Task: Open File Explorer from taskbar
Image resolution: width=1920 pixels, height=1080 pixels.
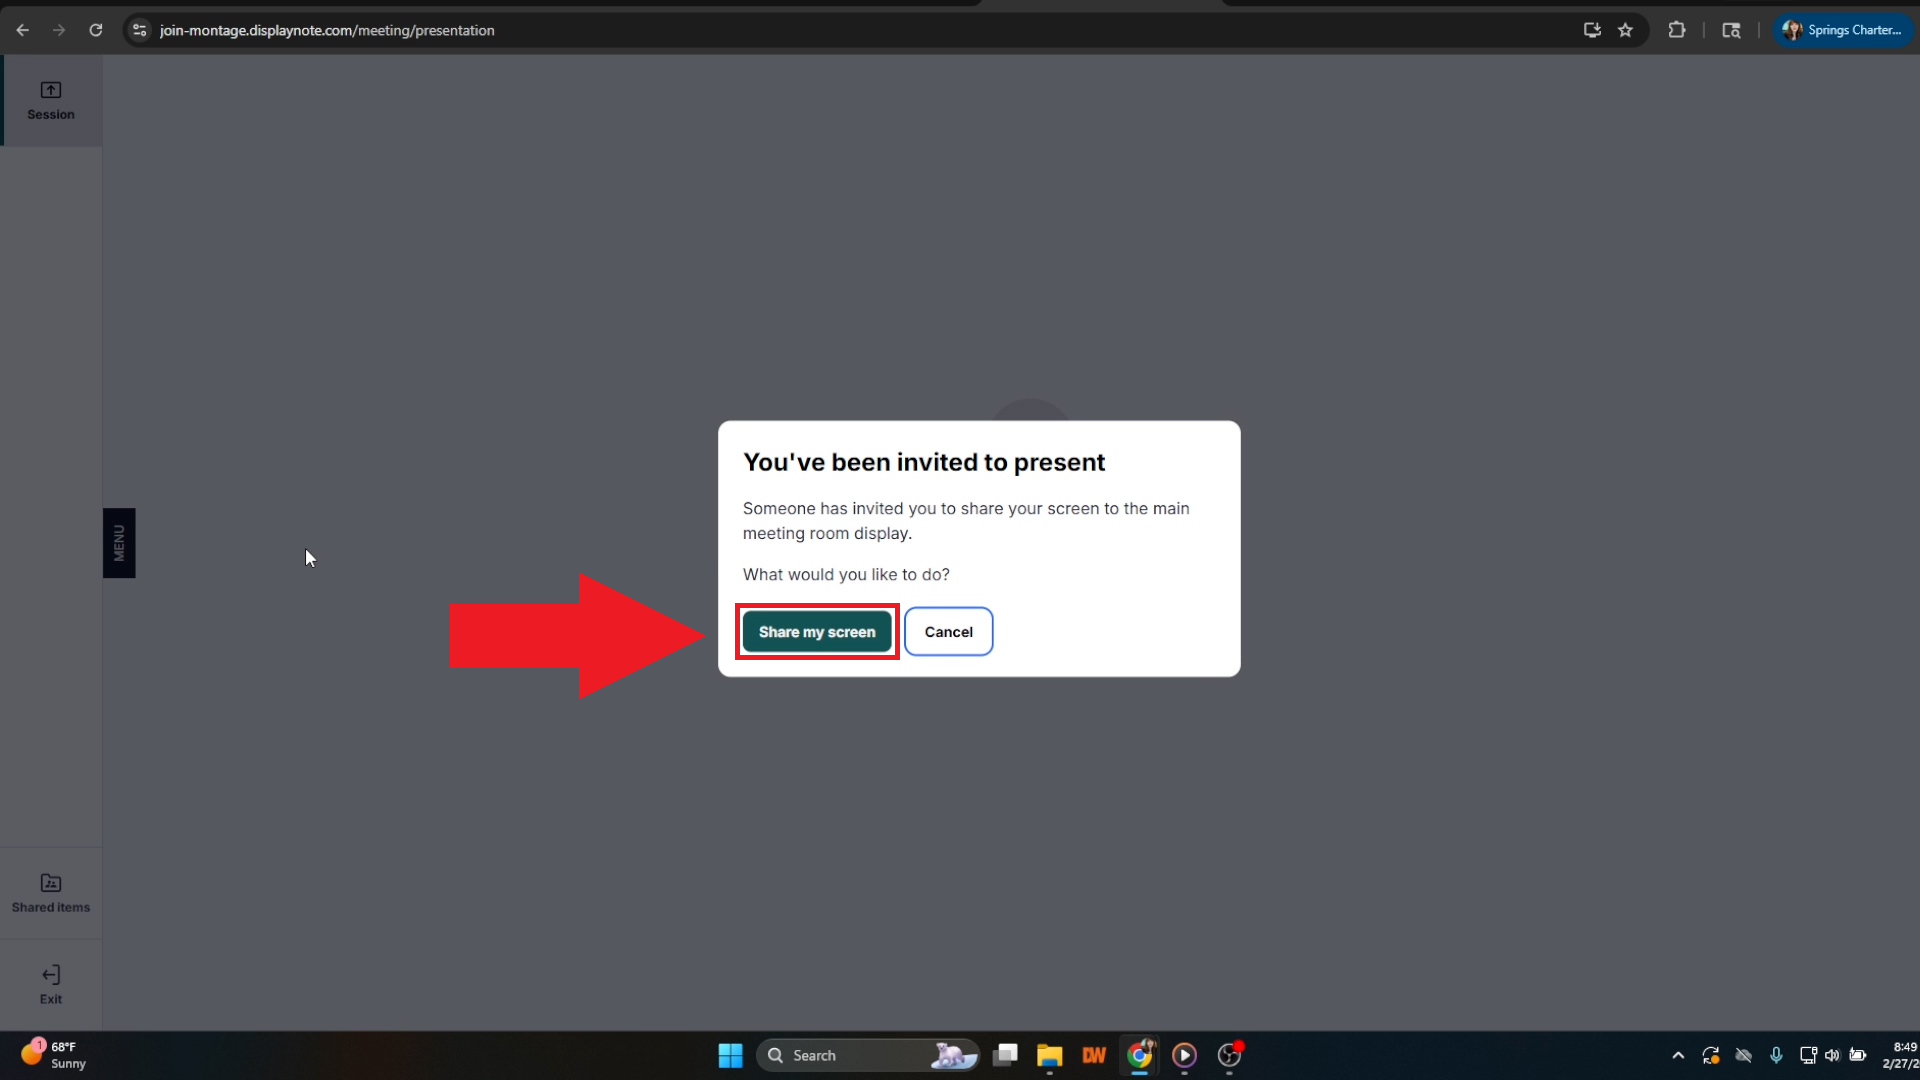Action: tap(1049, 1055)
